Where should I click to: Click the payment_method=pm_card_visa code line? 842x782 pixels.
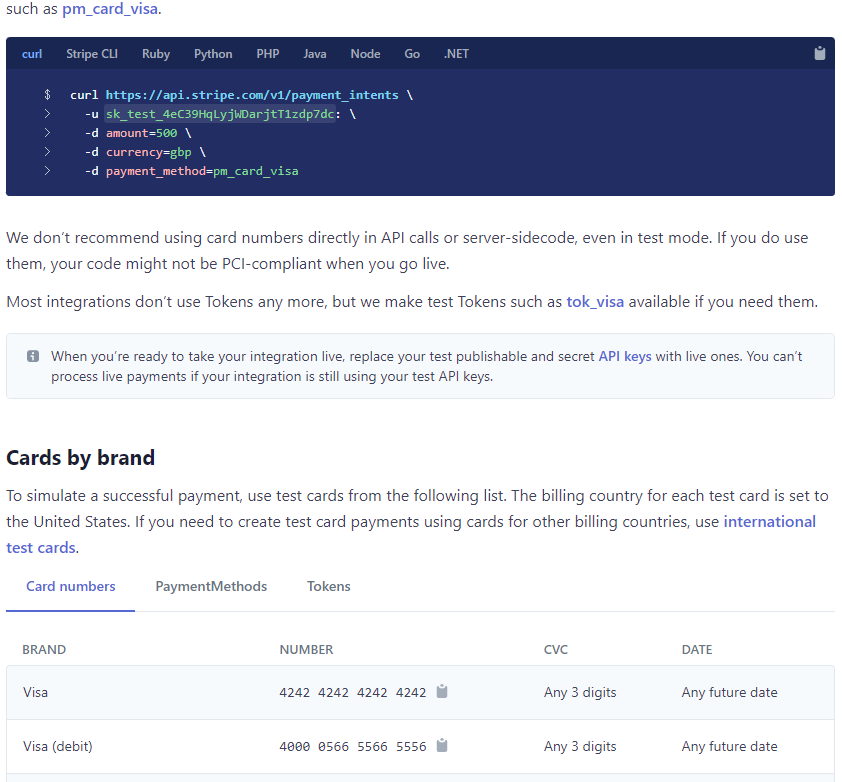(x=202, y=171)
